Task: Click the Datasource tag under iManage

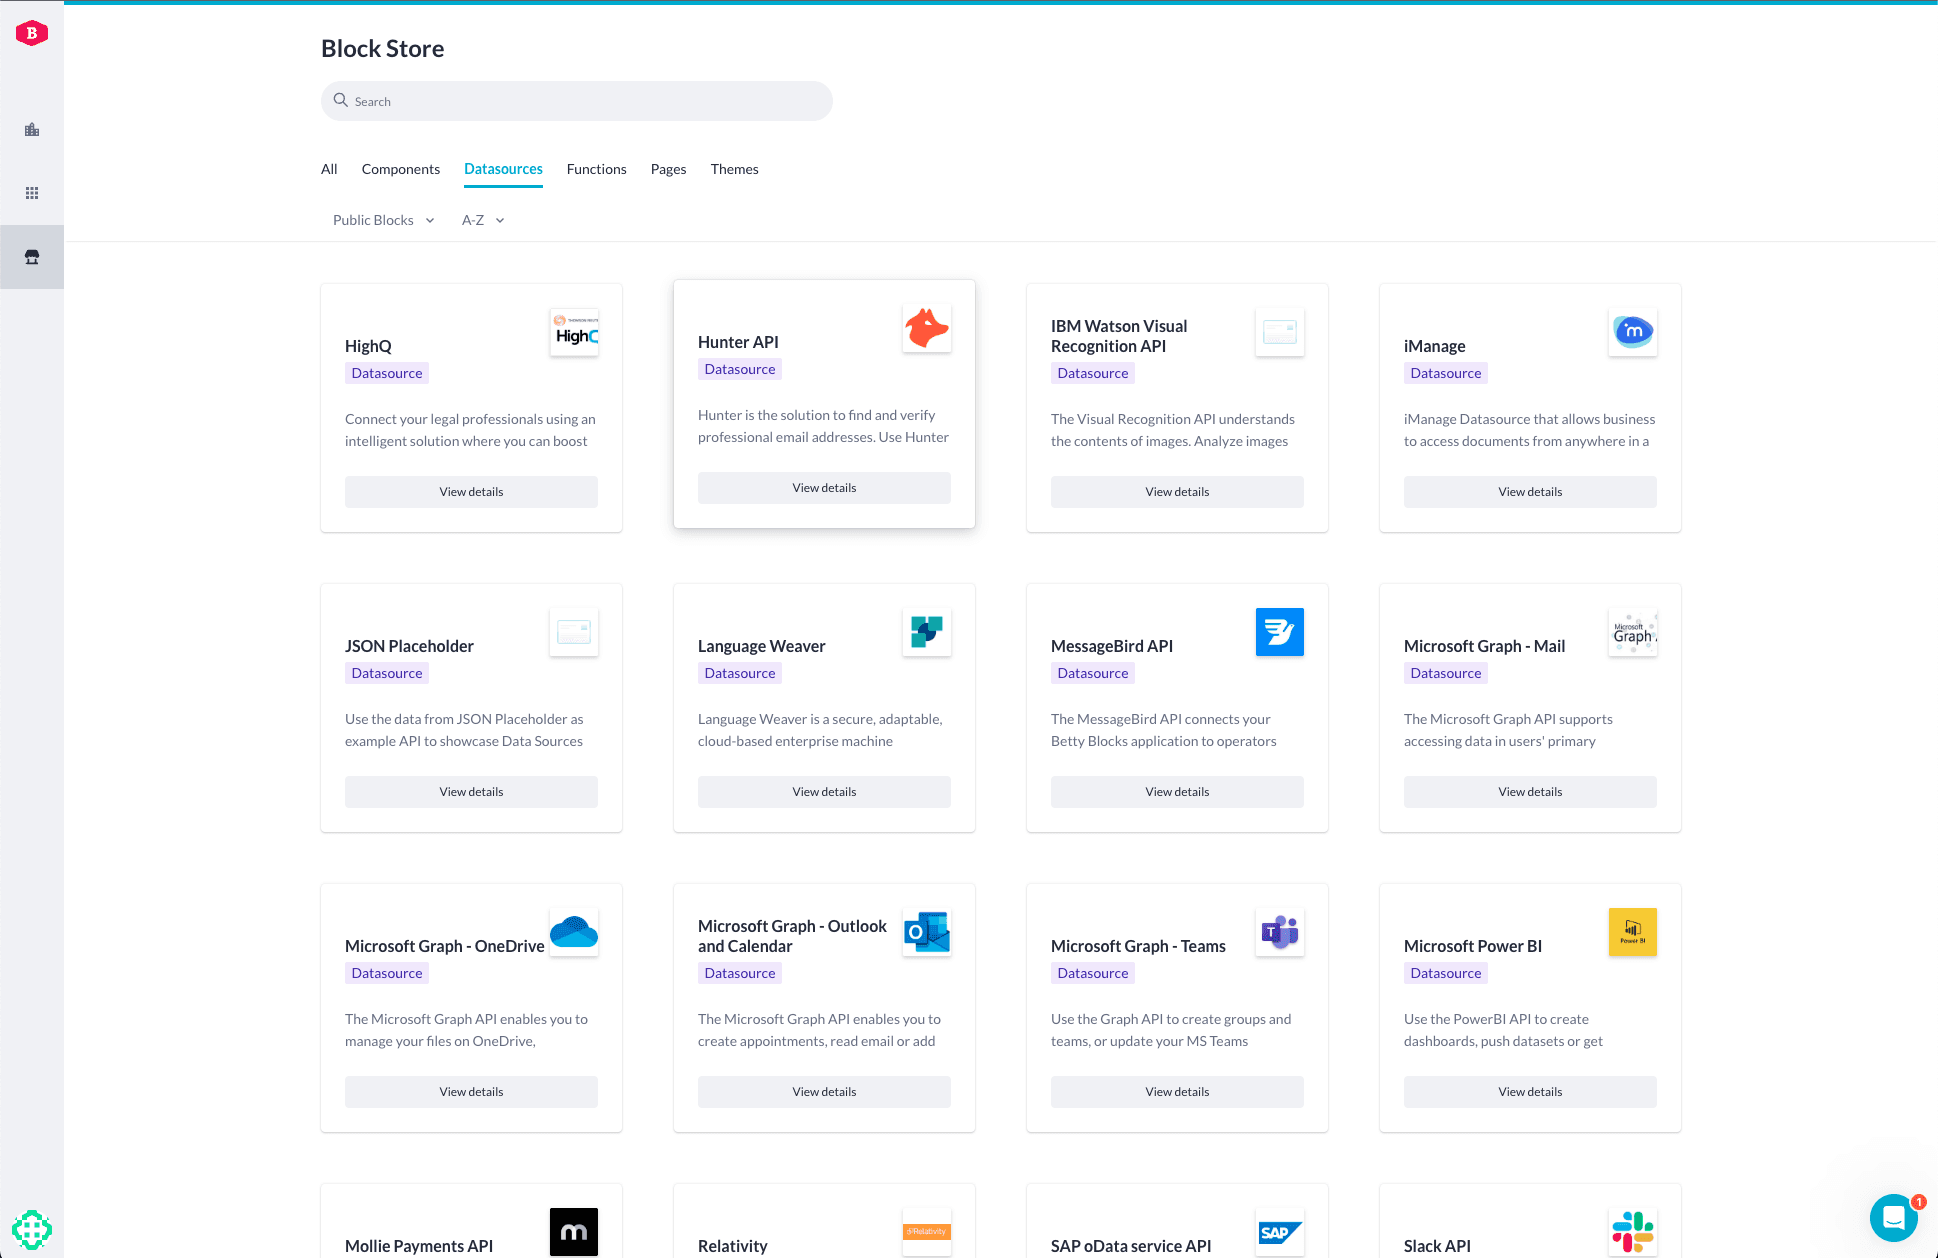Action: click(x=1446, y=373)
